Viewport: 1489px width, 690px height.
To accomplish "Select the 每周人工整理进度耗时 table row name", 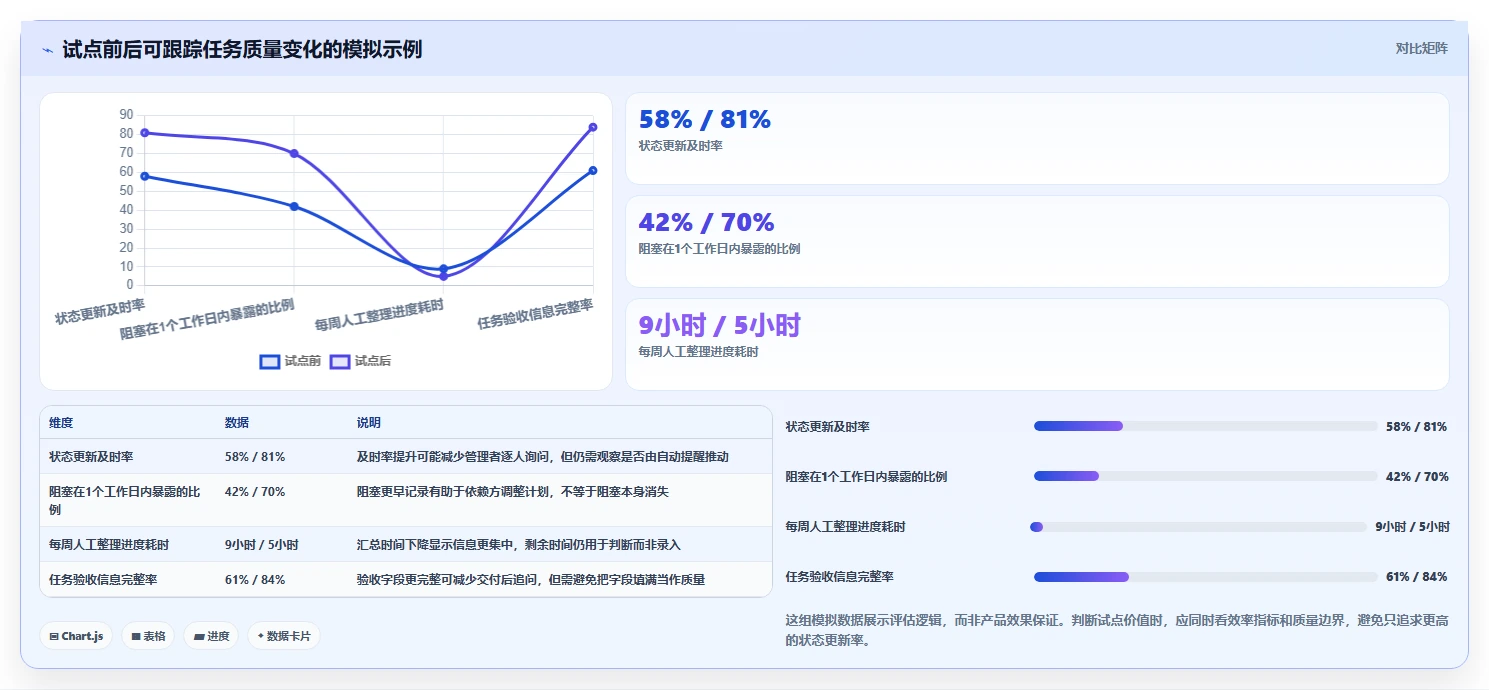I will [x=109, y=545].
